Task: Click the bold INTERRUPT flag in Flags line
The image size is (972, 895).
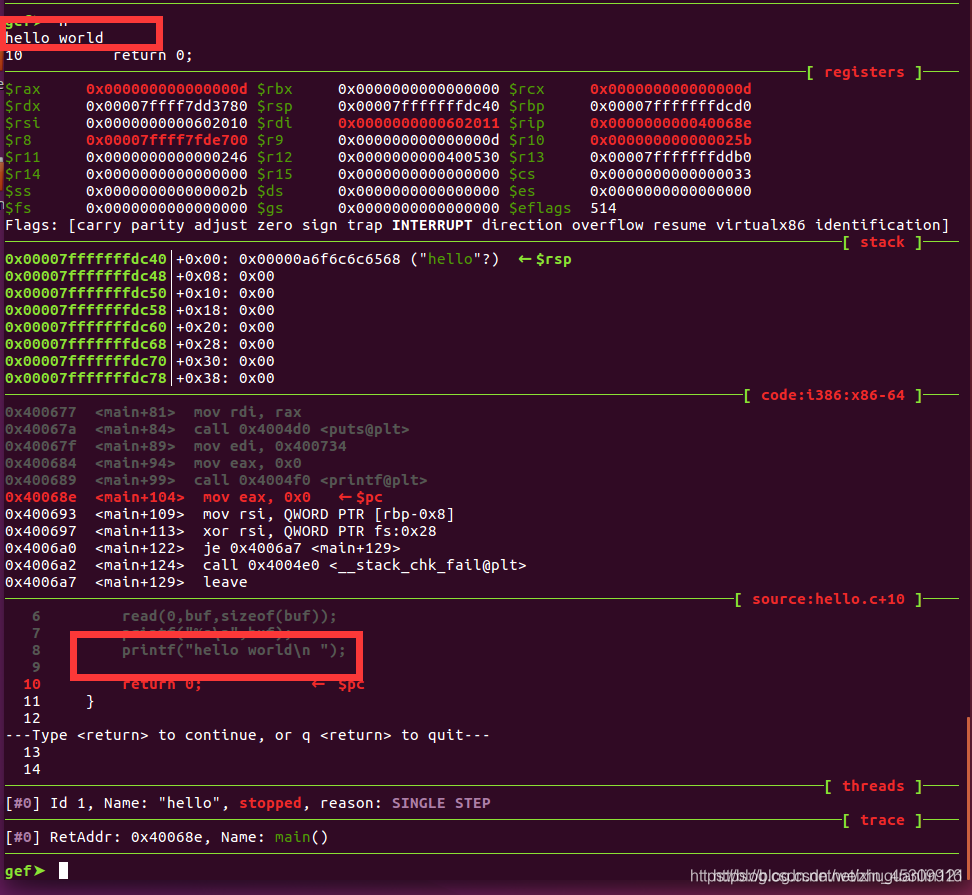Action: pyautogui.click(x=432, y=225)
